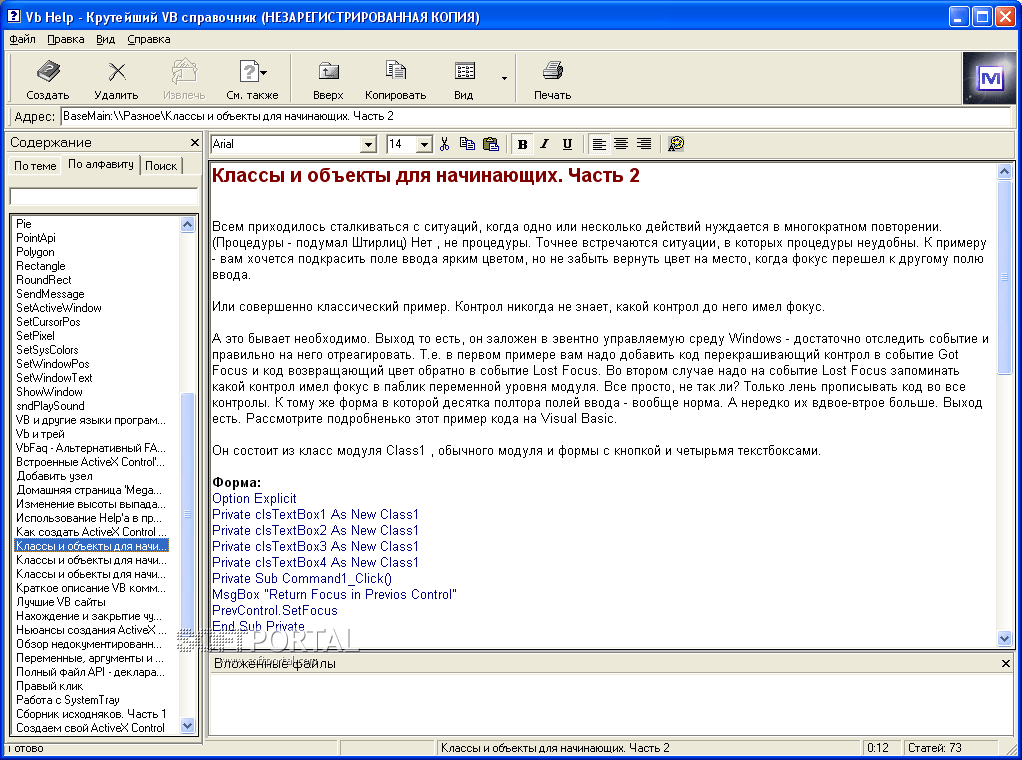Click the M logo in the toolbar corner
1022x760 pixels.
(x=988, y=78)
